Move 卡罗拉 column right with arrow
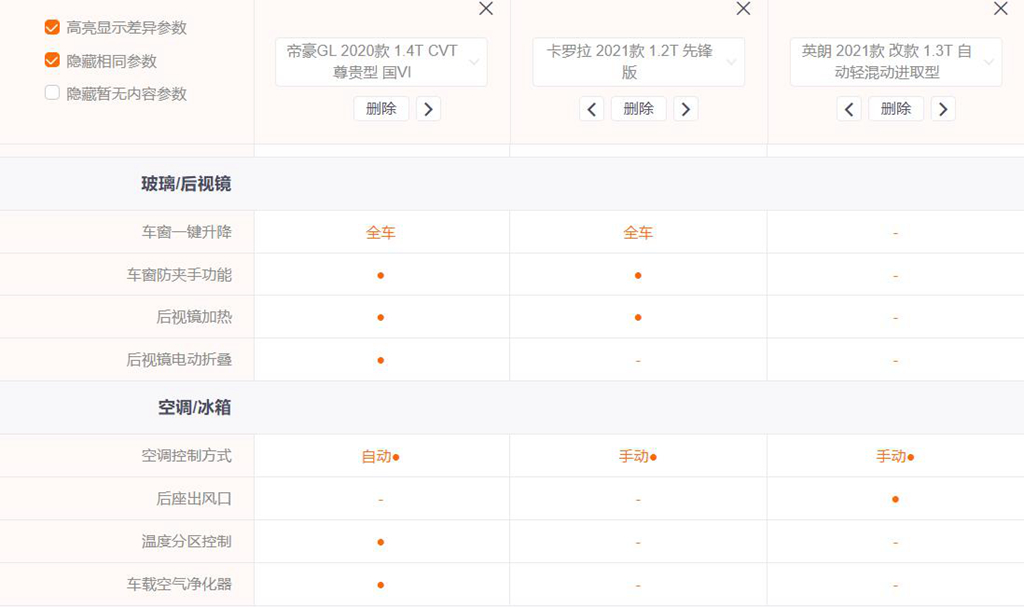The width and height of the screenshot is (1024, 607). point(686,108)
